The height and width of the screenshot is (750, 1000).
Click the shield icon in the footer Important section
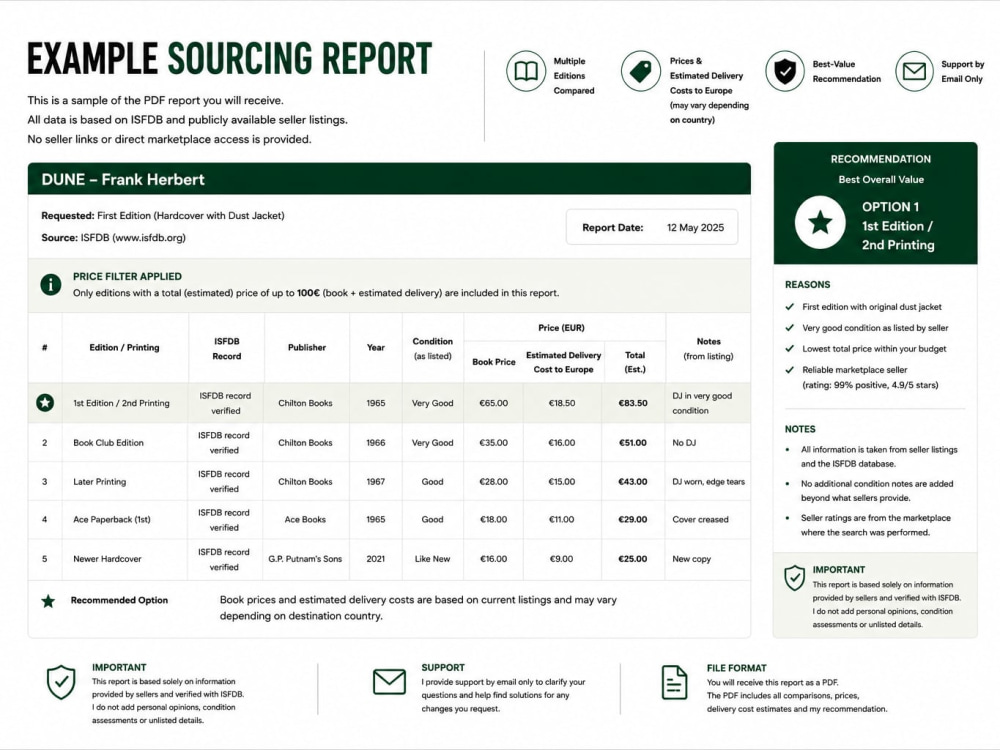61,682
